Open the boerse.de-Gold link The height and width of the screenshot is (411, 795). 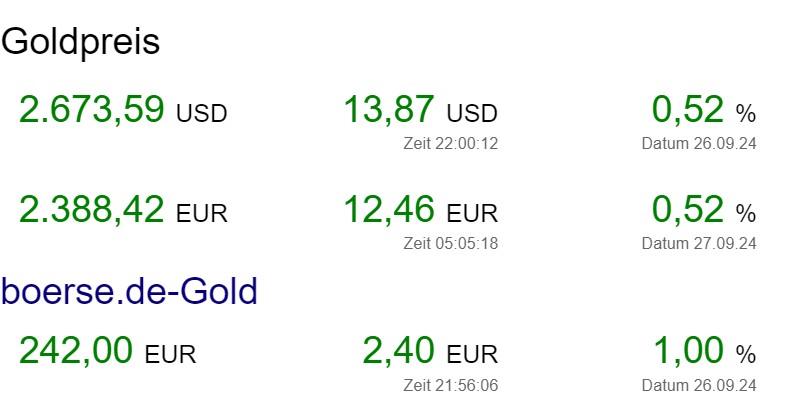pyautogui.click(x=130, y=291)
